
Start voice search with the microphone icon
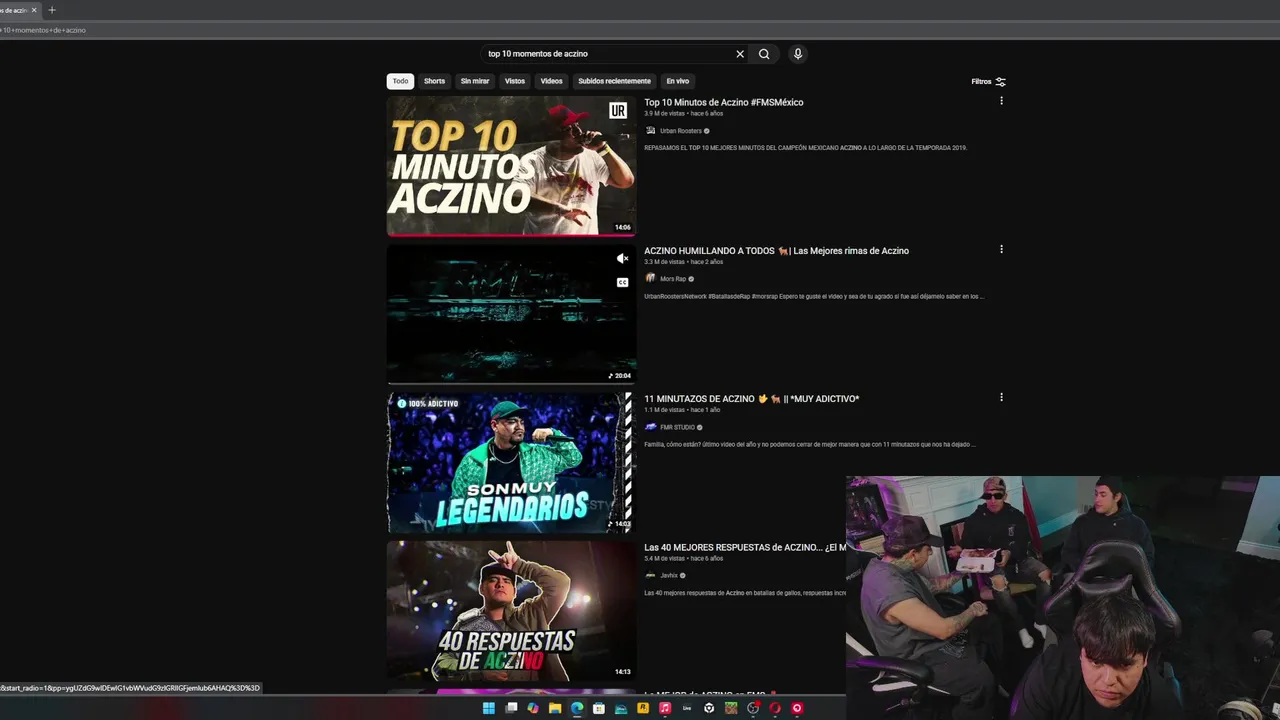797,54
